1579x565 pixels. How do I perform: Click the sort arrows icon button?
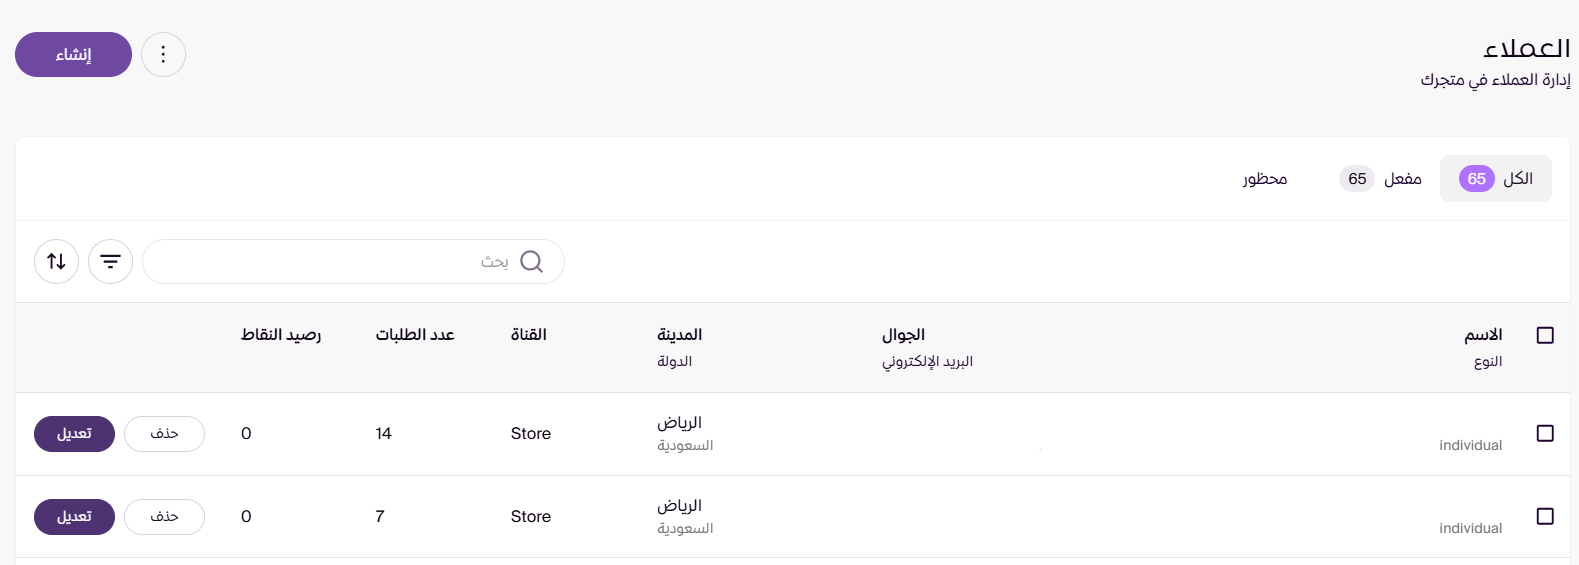point(56,261)
